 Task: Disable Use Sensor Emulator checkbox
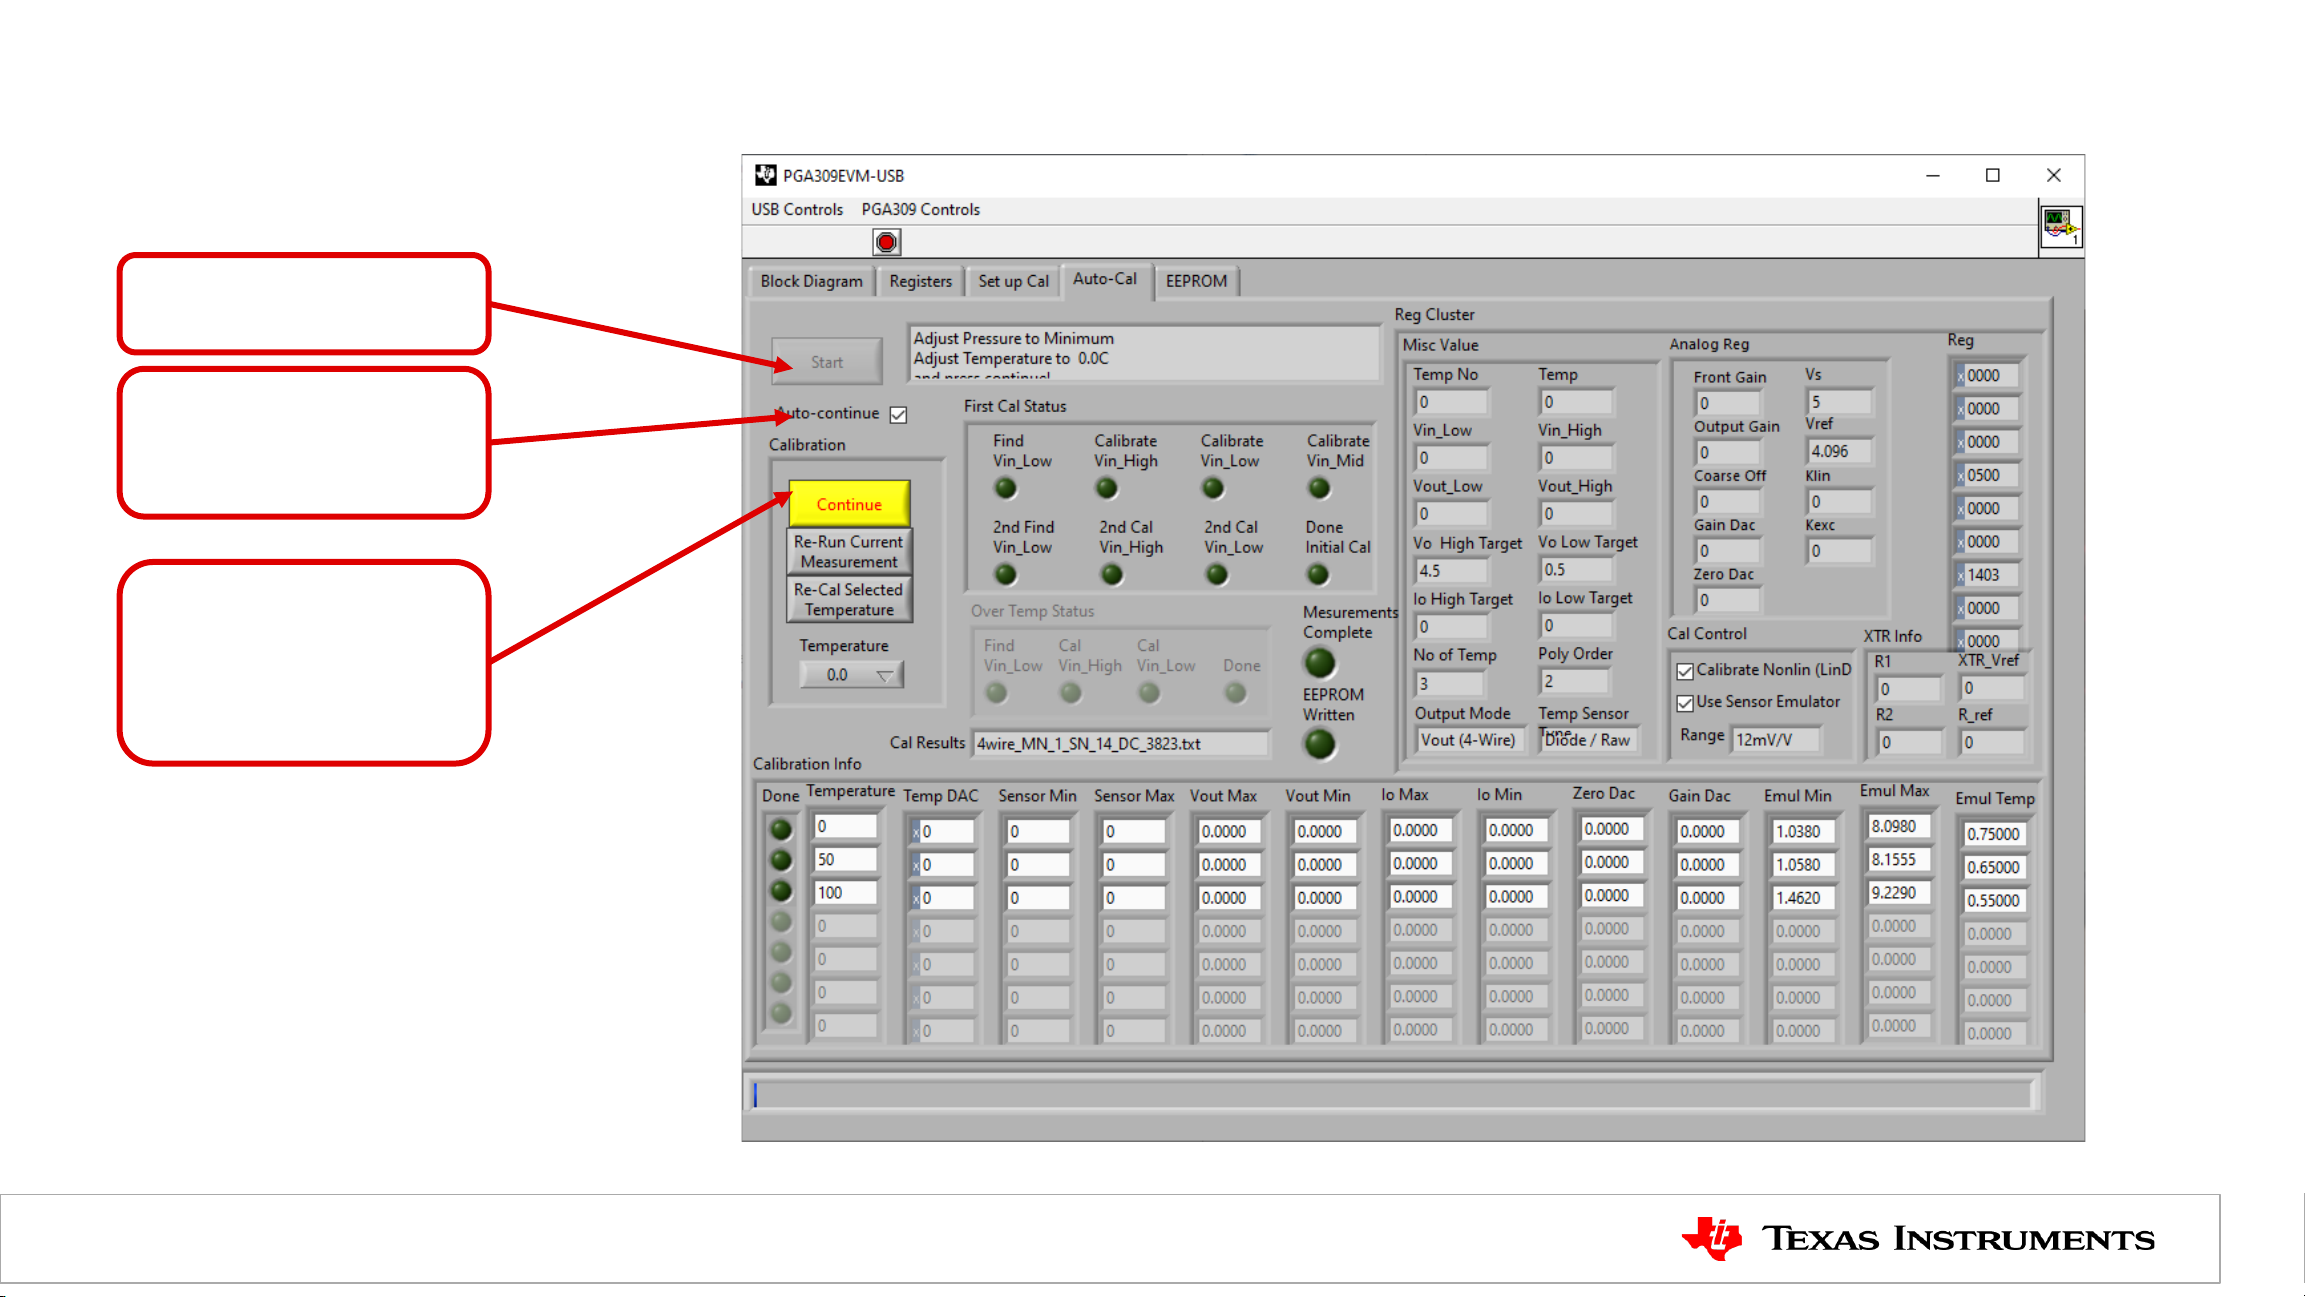tap(1685, 703)
